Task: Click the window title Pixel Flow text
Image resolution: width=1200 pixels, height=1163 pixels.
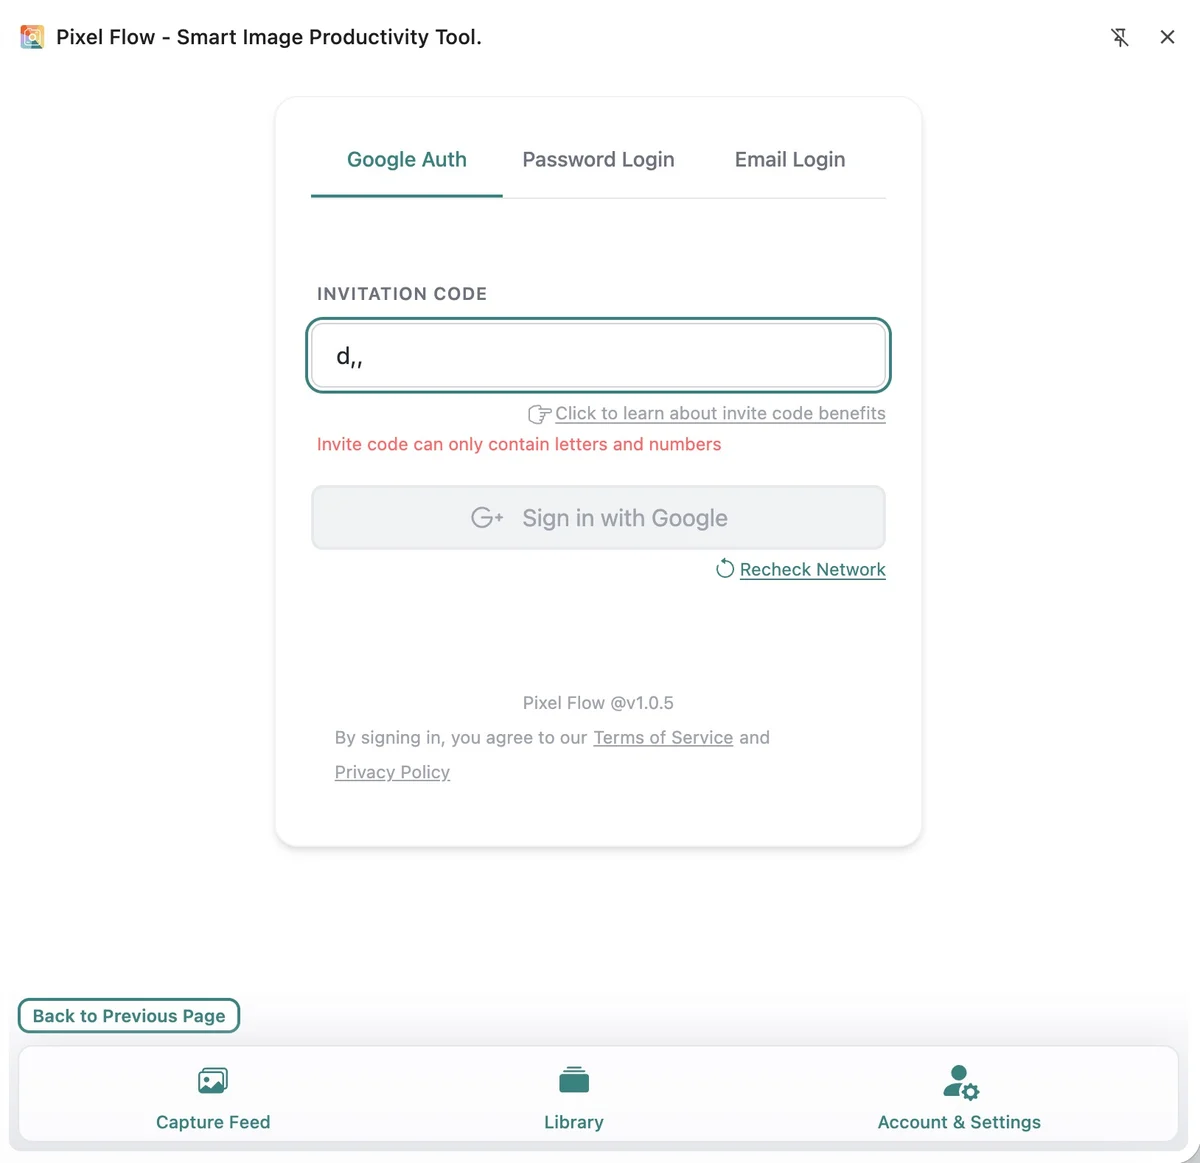Action: [x=269, y=37]
